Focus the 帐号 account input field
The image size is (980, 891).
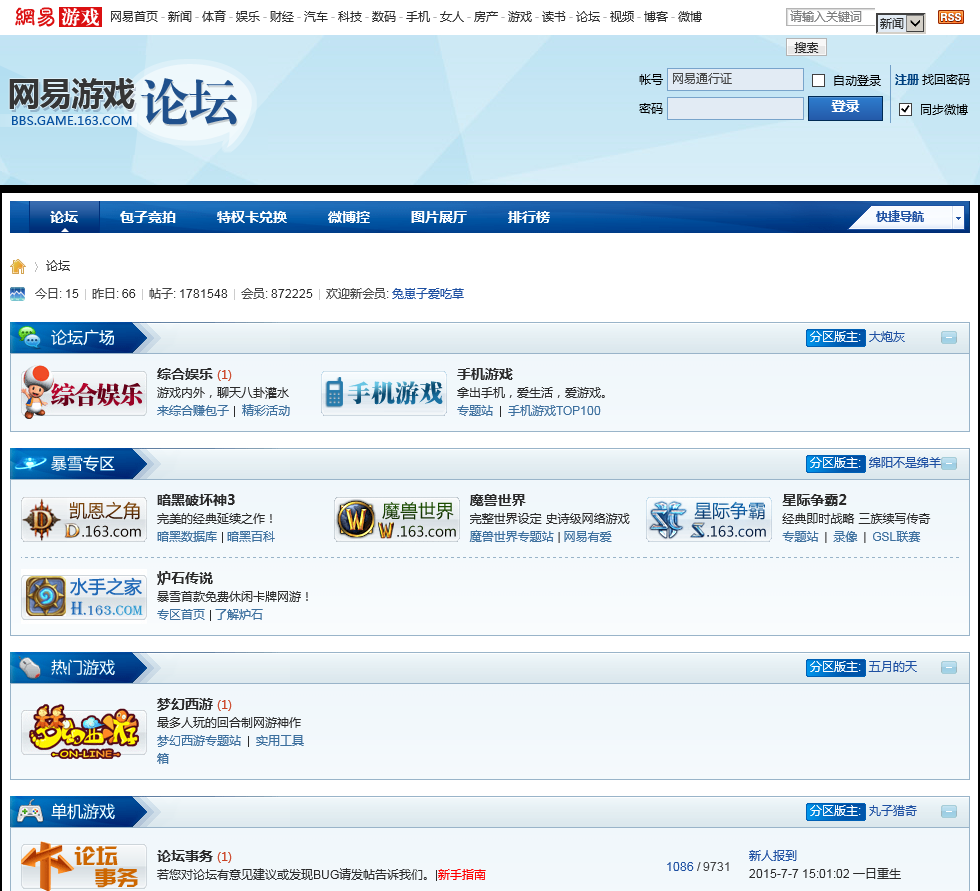coord(735,79)
